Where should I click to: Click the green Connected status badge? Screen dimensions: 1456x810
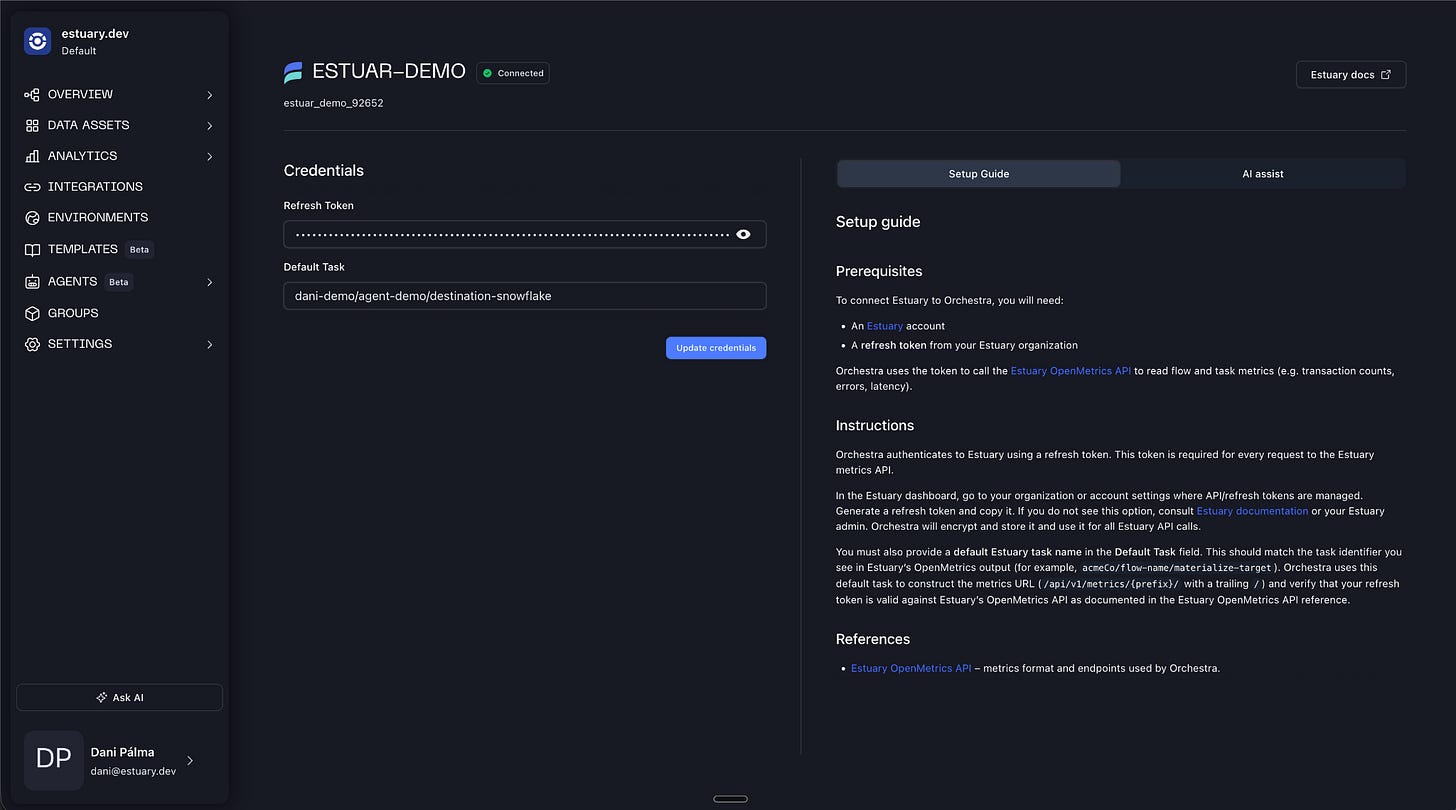(x=513, y=73)
